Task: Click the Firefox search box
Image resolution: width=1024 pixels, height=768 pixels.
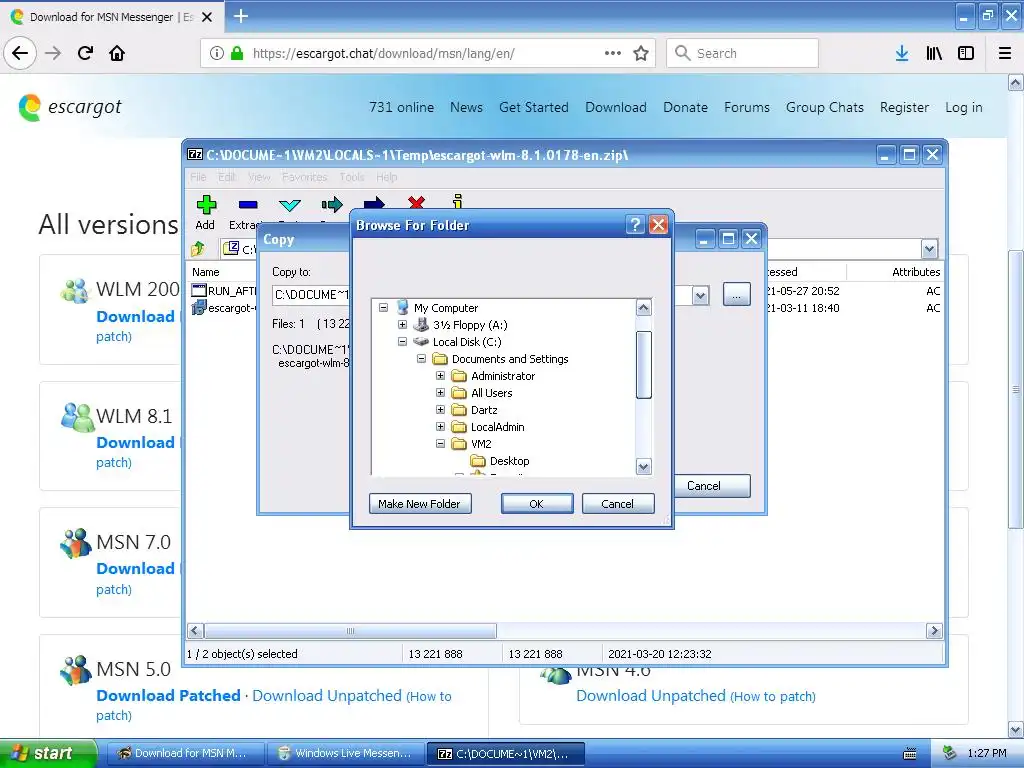Action: [x=743, y=53]
